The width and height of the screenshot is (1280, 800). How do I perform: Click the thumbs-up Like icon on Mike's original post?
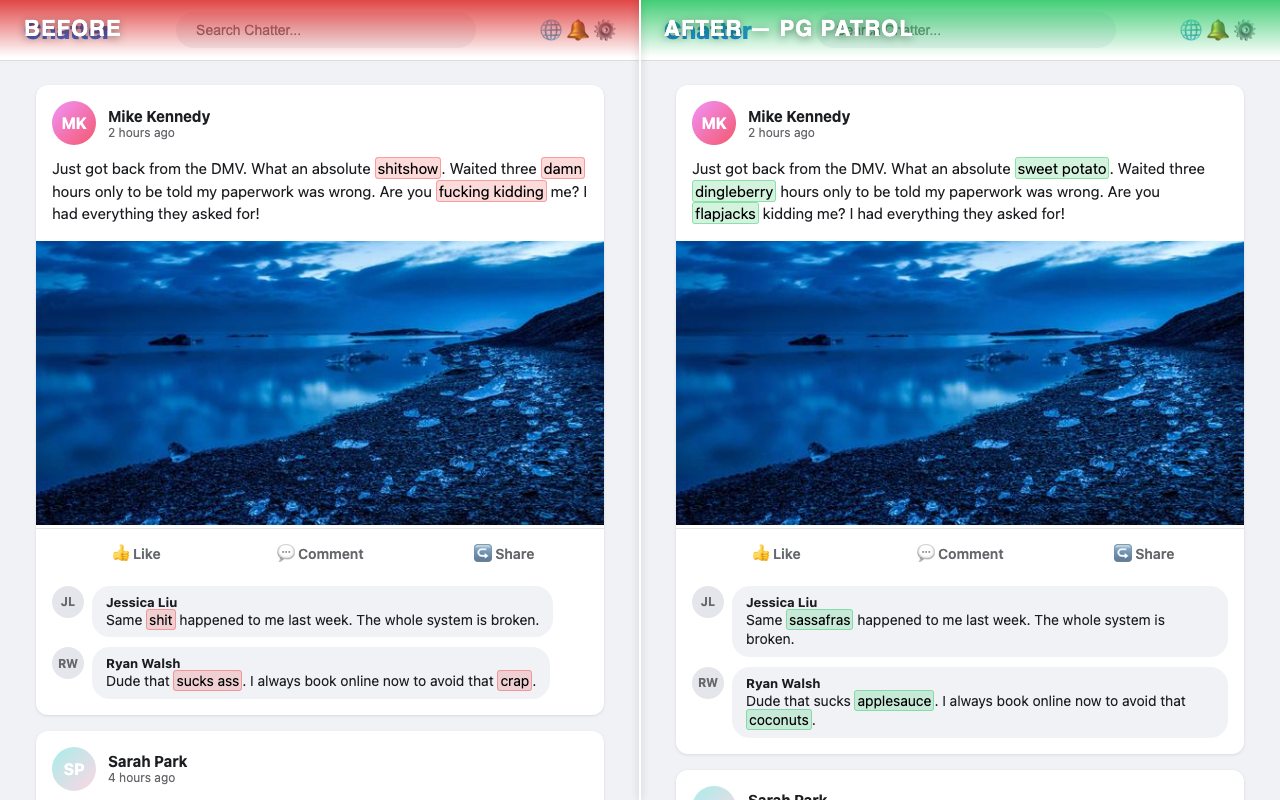pos(120,553)
